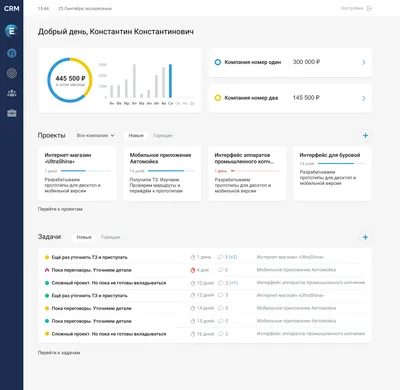Open the round E profile icon
400x390 pixels.
[x=12, y=31]
